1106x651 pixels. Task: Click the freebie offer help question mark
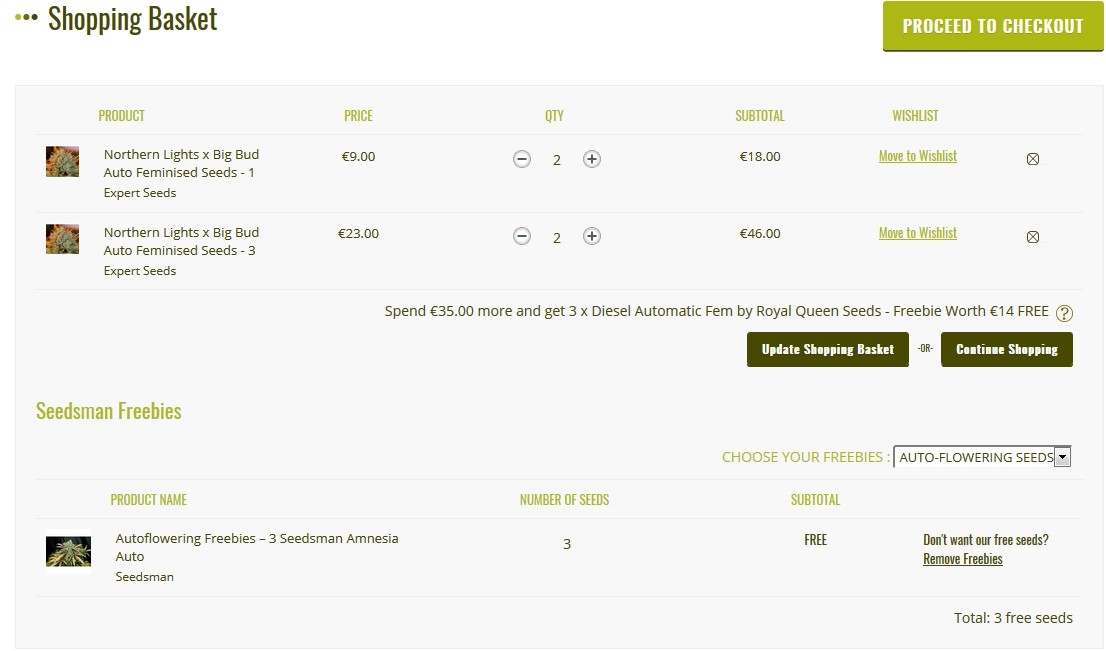coord(1064,313)
